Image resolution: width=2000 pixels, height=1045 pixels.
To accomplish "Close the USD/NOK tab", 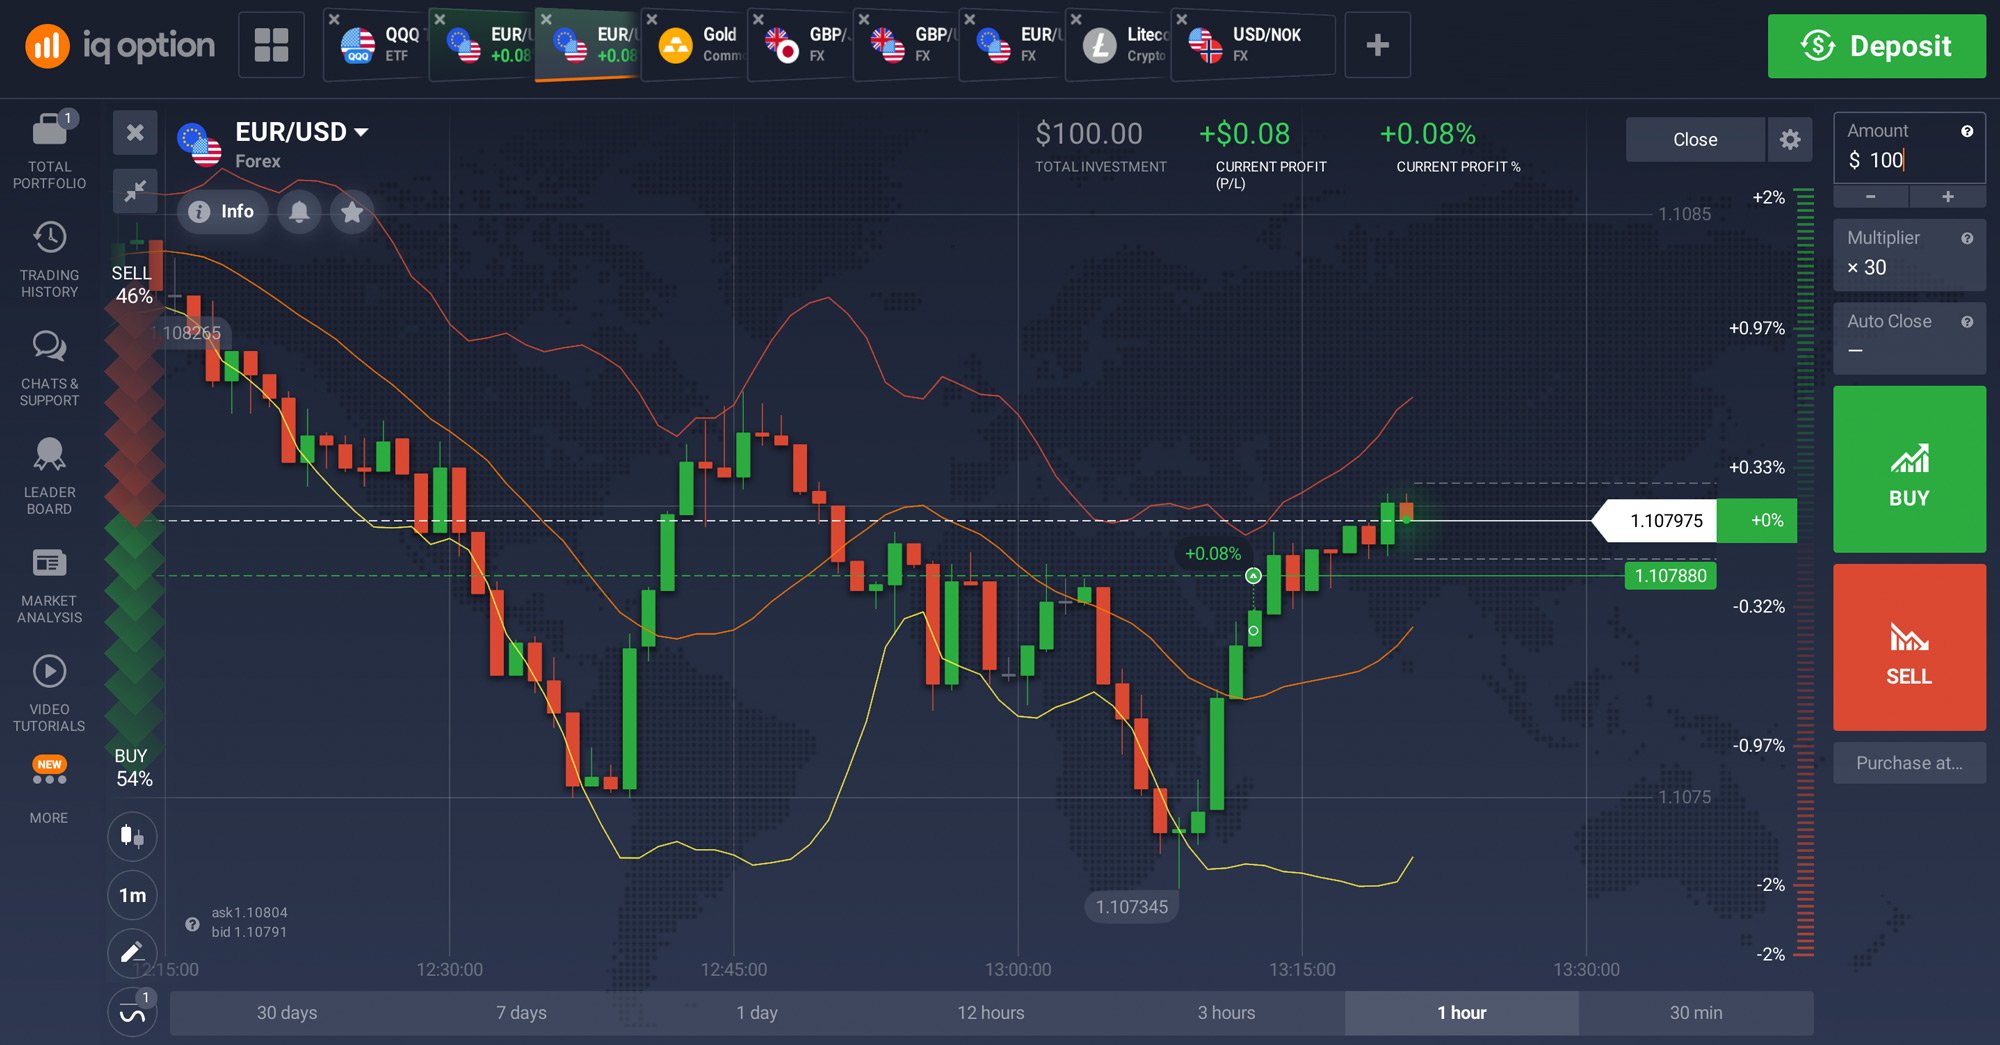I will 1181,19.
